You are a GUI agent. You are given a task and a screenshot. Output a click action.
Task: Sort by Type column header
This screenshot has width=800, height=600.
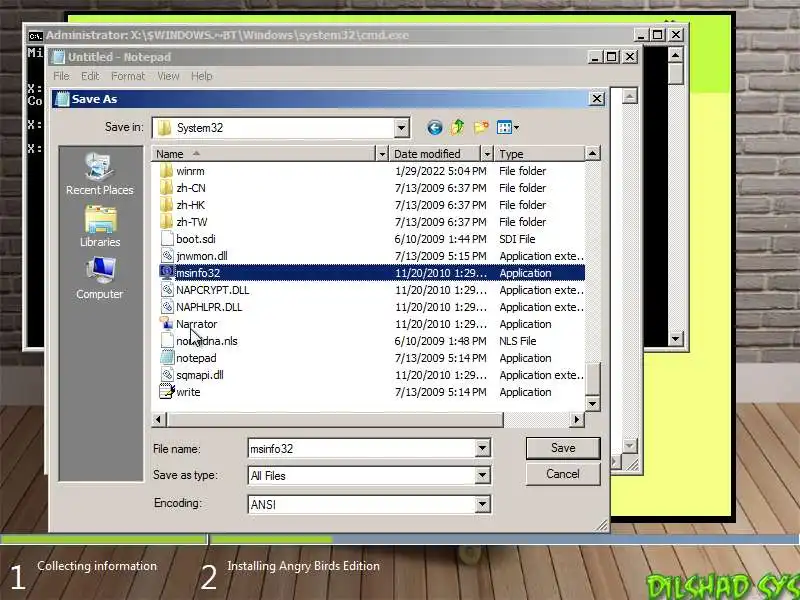click(539, 154)
